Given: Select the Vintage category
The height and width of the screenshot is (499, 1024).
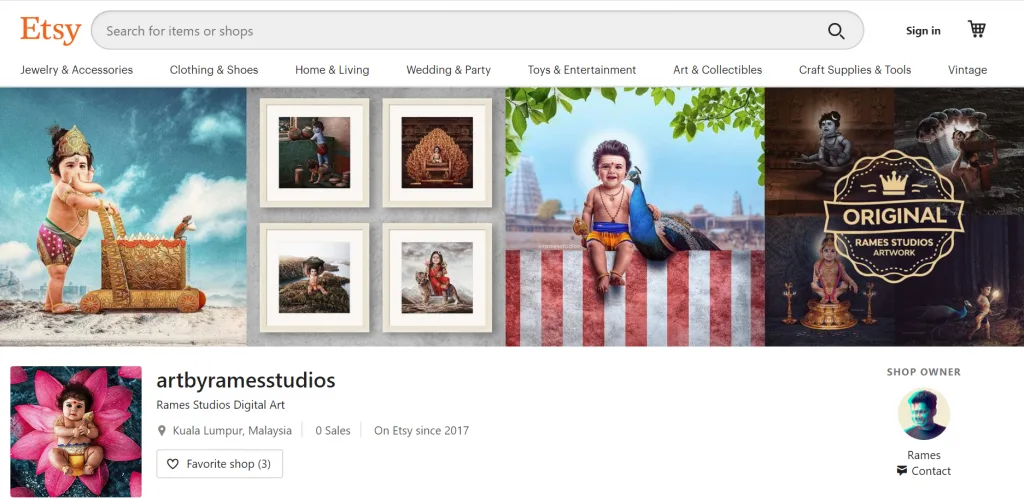Looking at the screenshot, I should [967, 70].
